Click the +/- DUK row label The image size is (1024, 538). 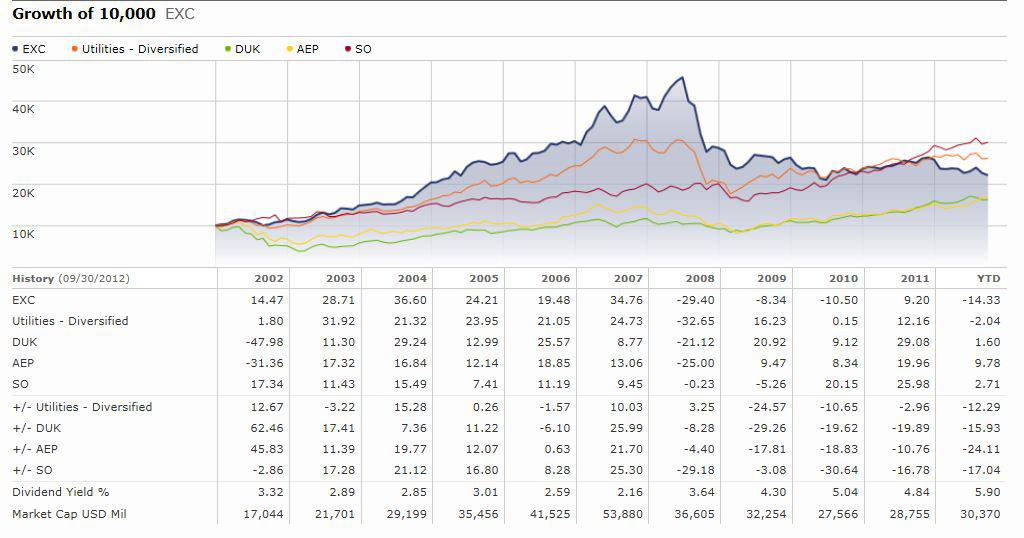(37, 428)
